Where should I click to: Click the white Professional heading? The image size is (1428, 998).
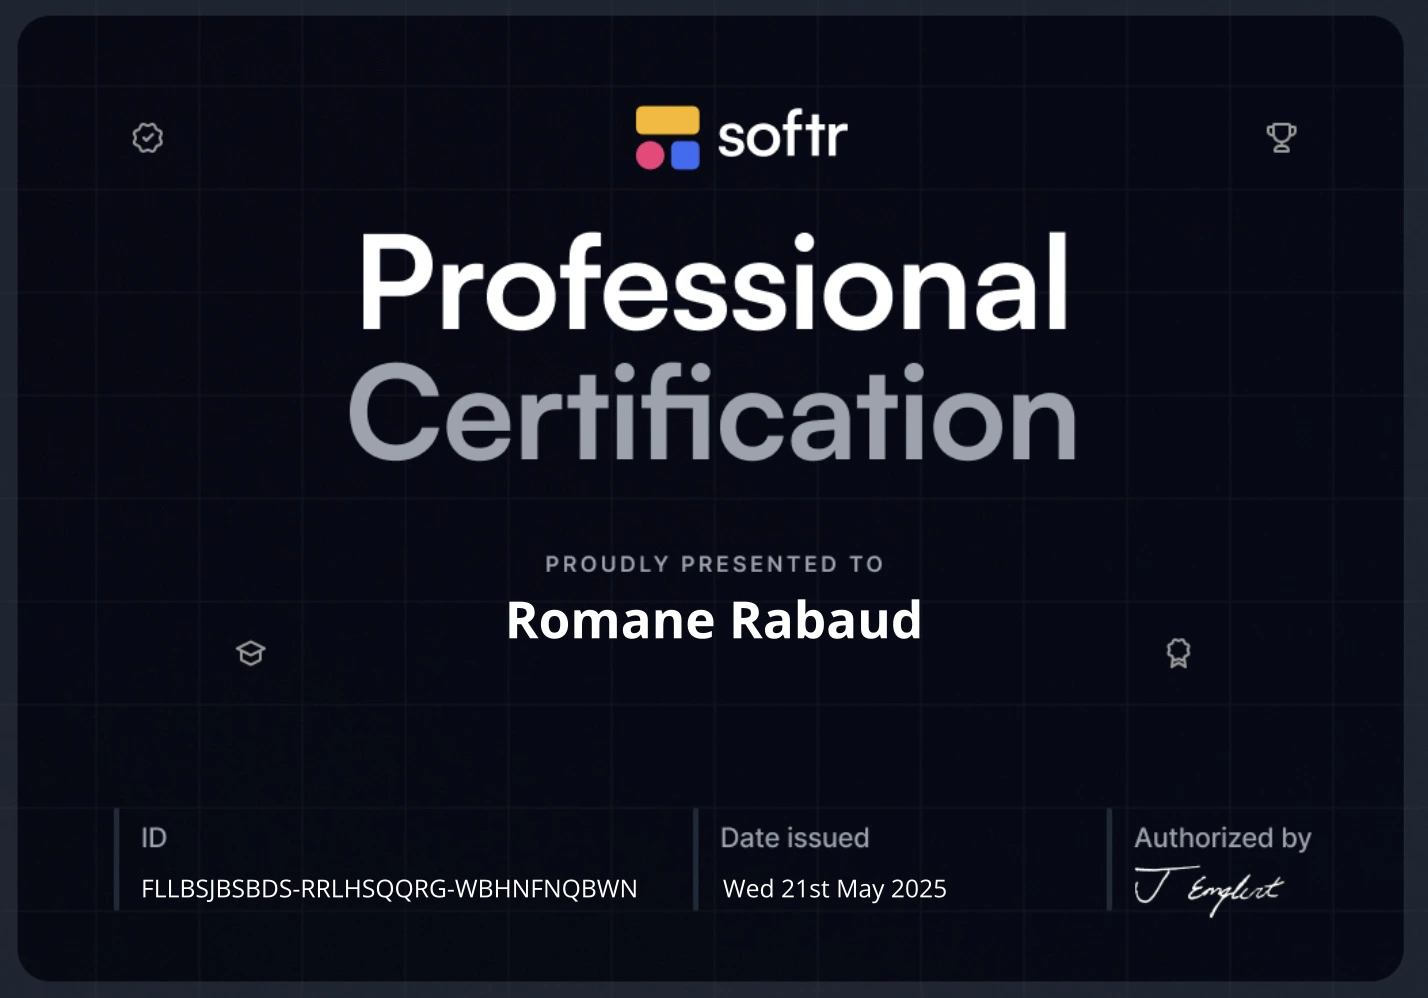click(x=713, y=283)
